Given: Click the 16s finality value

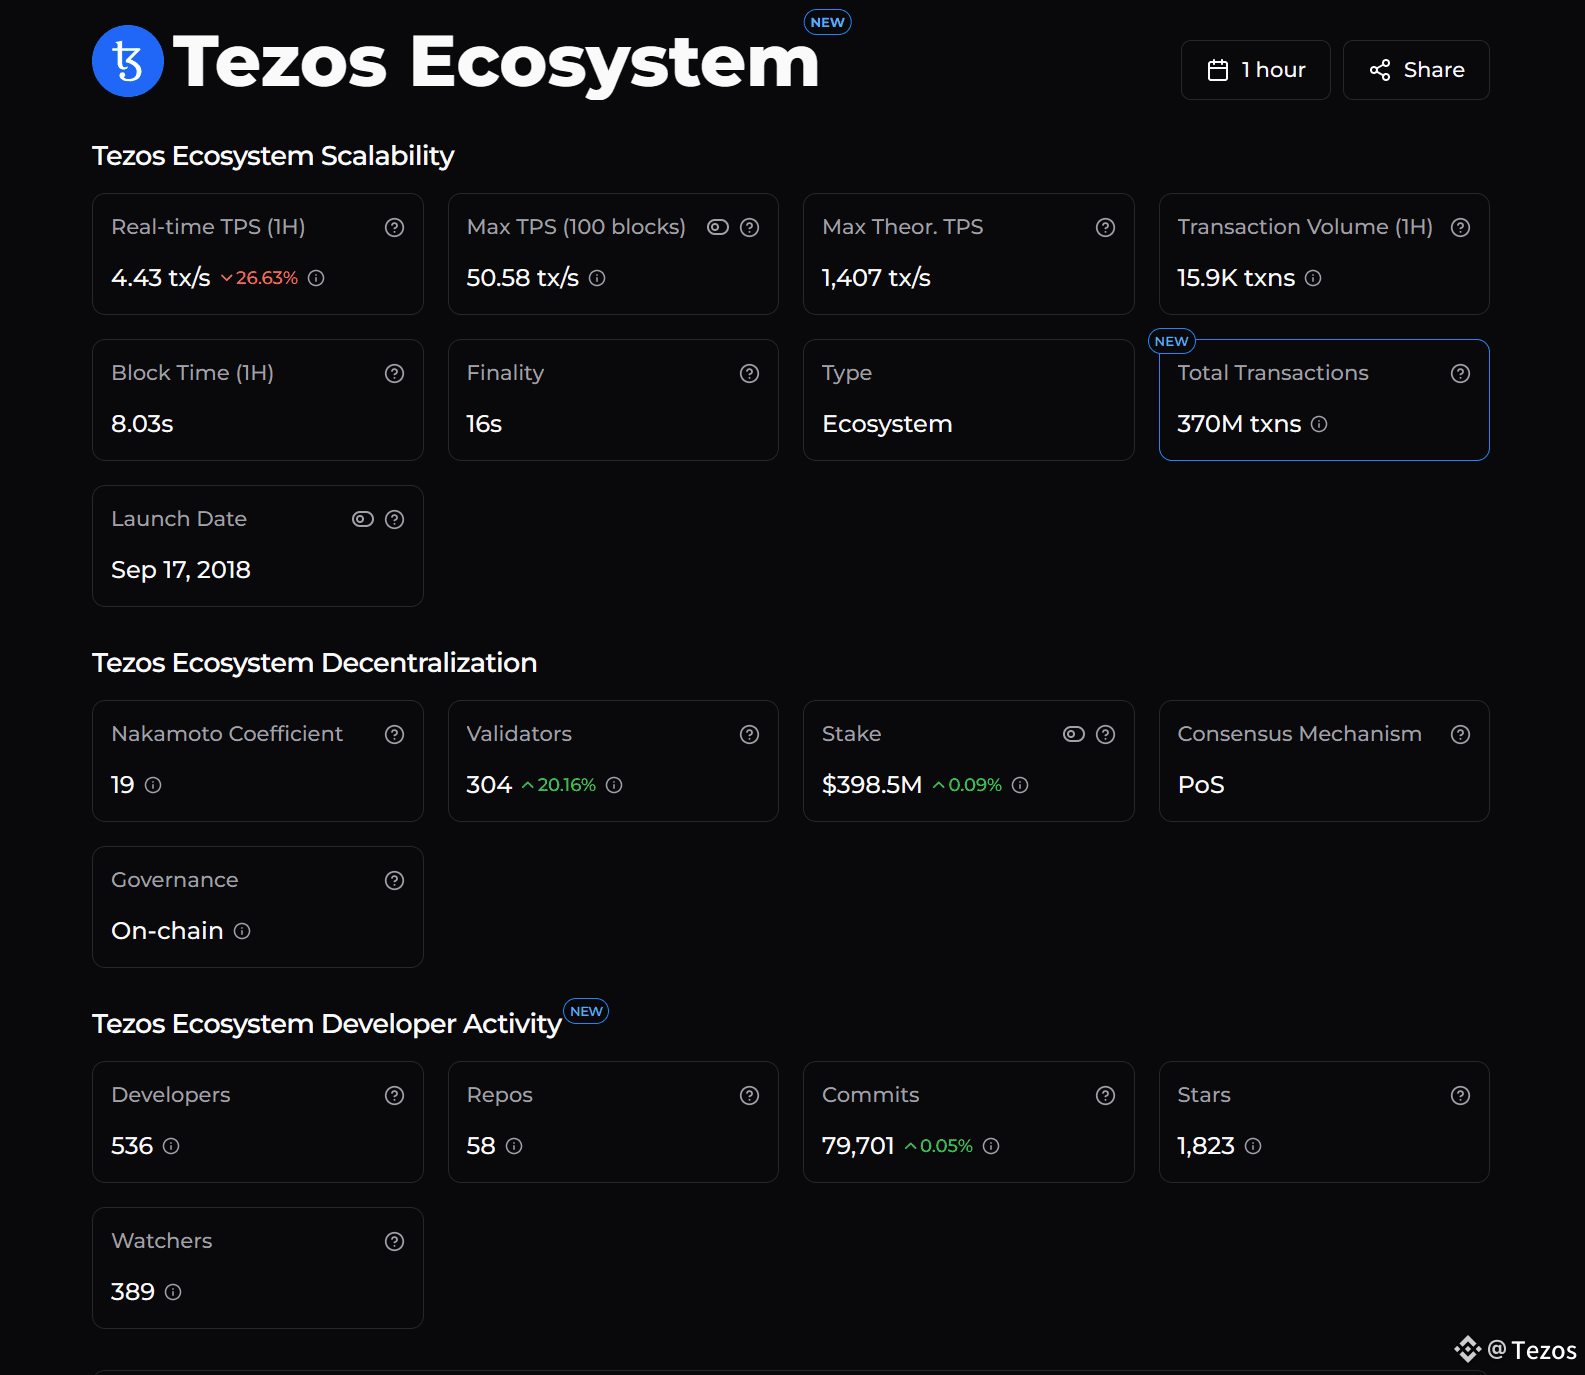Looking at the screenshot, I should 484,424.
